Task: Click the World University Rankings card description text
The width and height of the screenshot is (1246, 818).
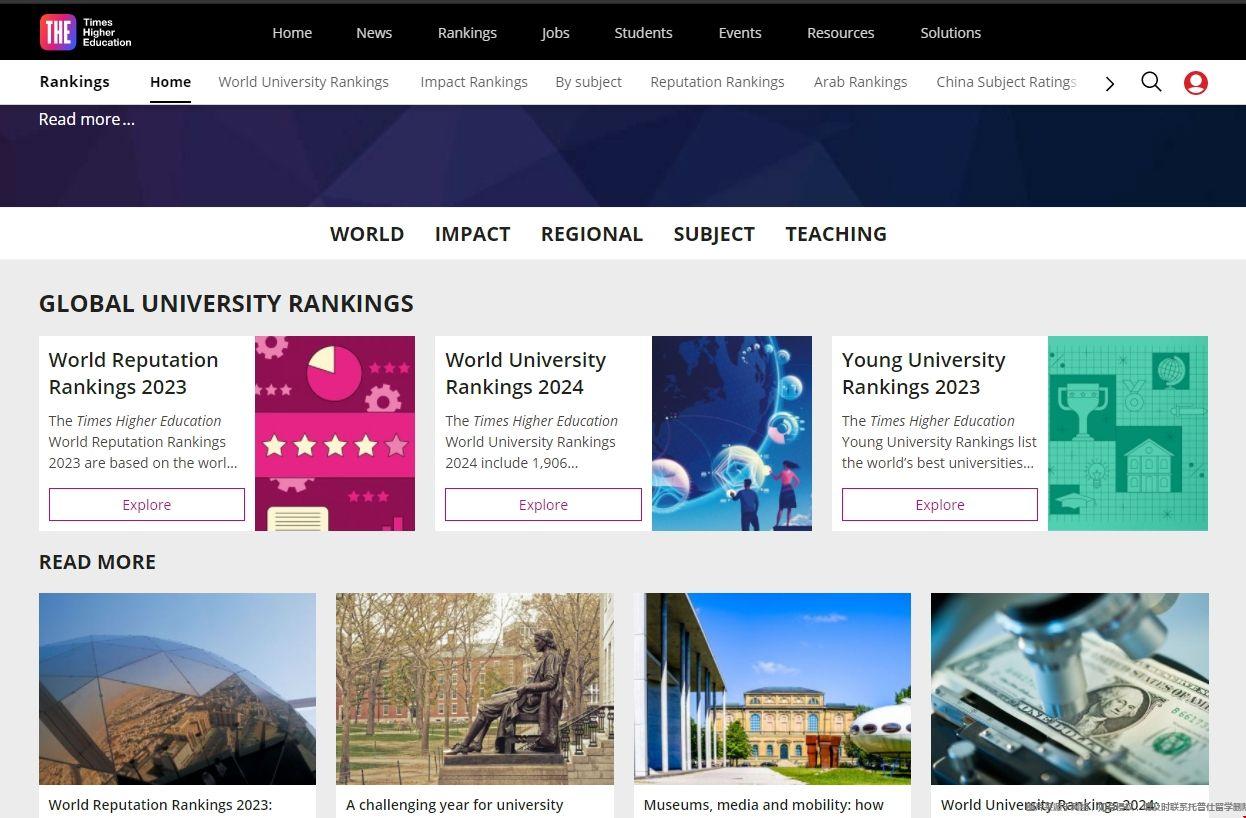Action: pos(532,442)
